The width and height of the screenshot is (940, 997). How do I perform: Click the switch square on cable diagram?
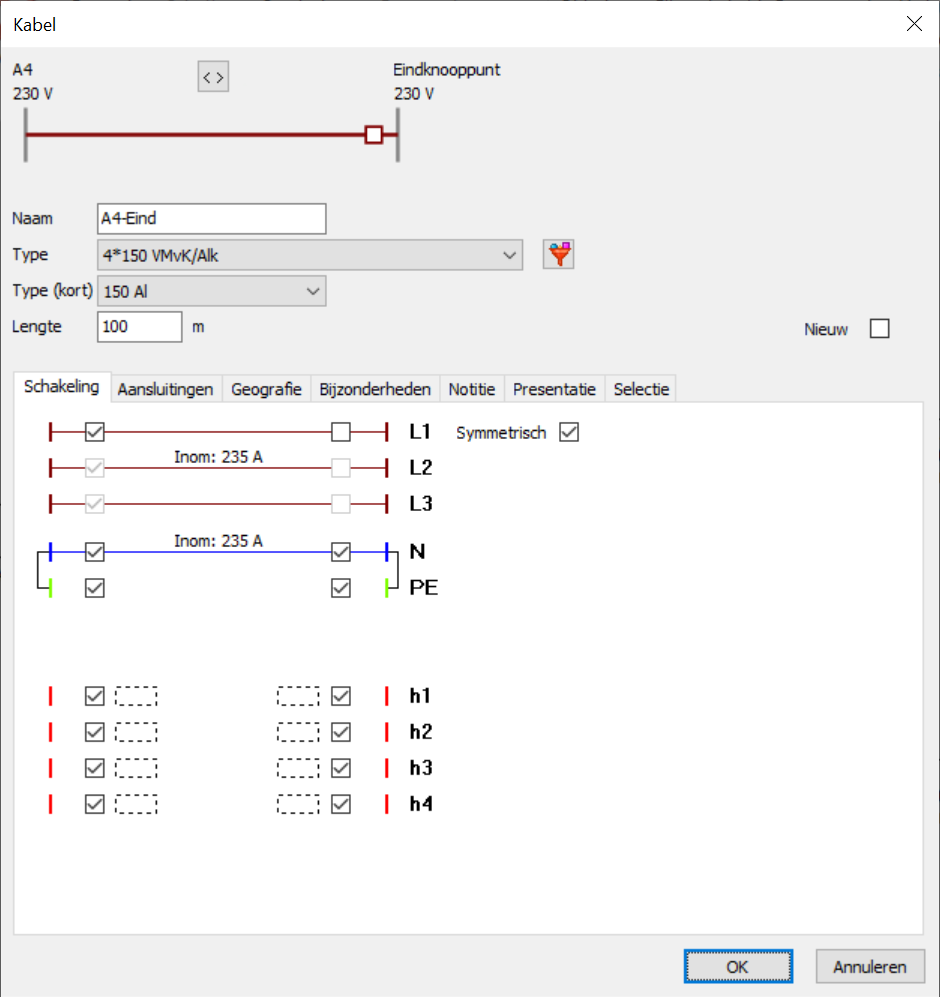373,134
